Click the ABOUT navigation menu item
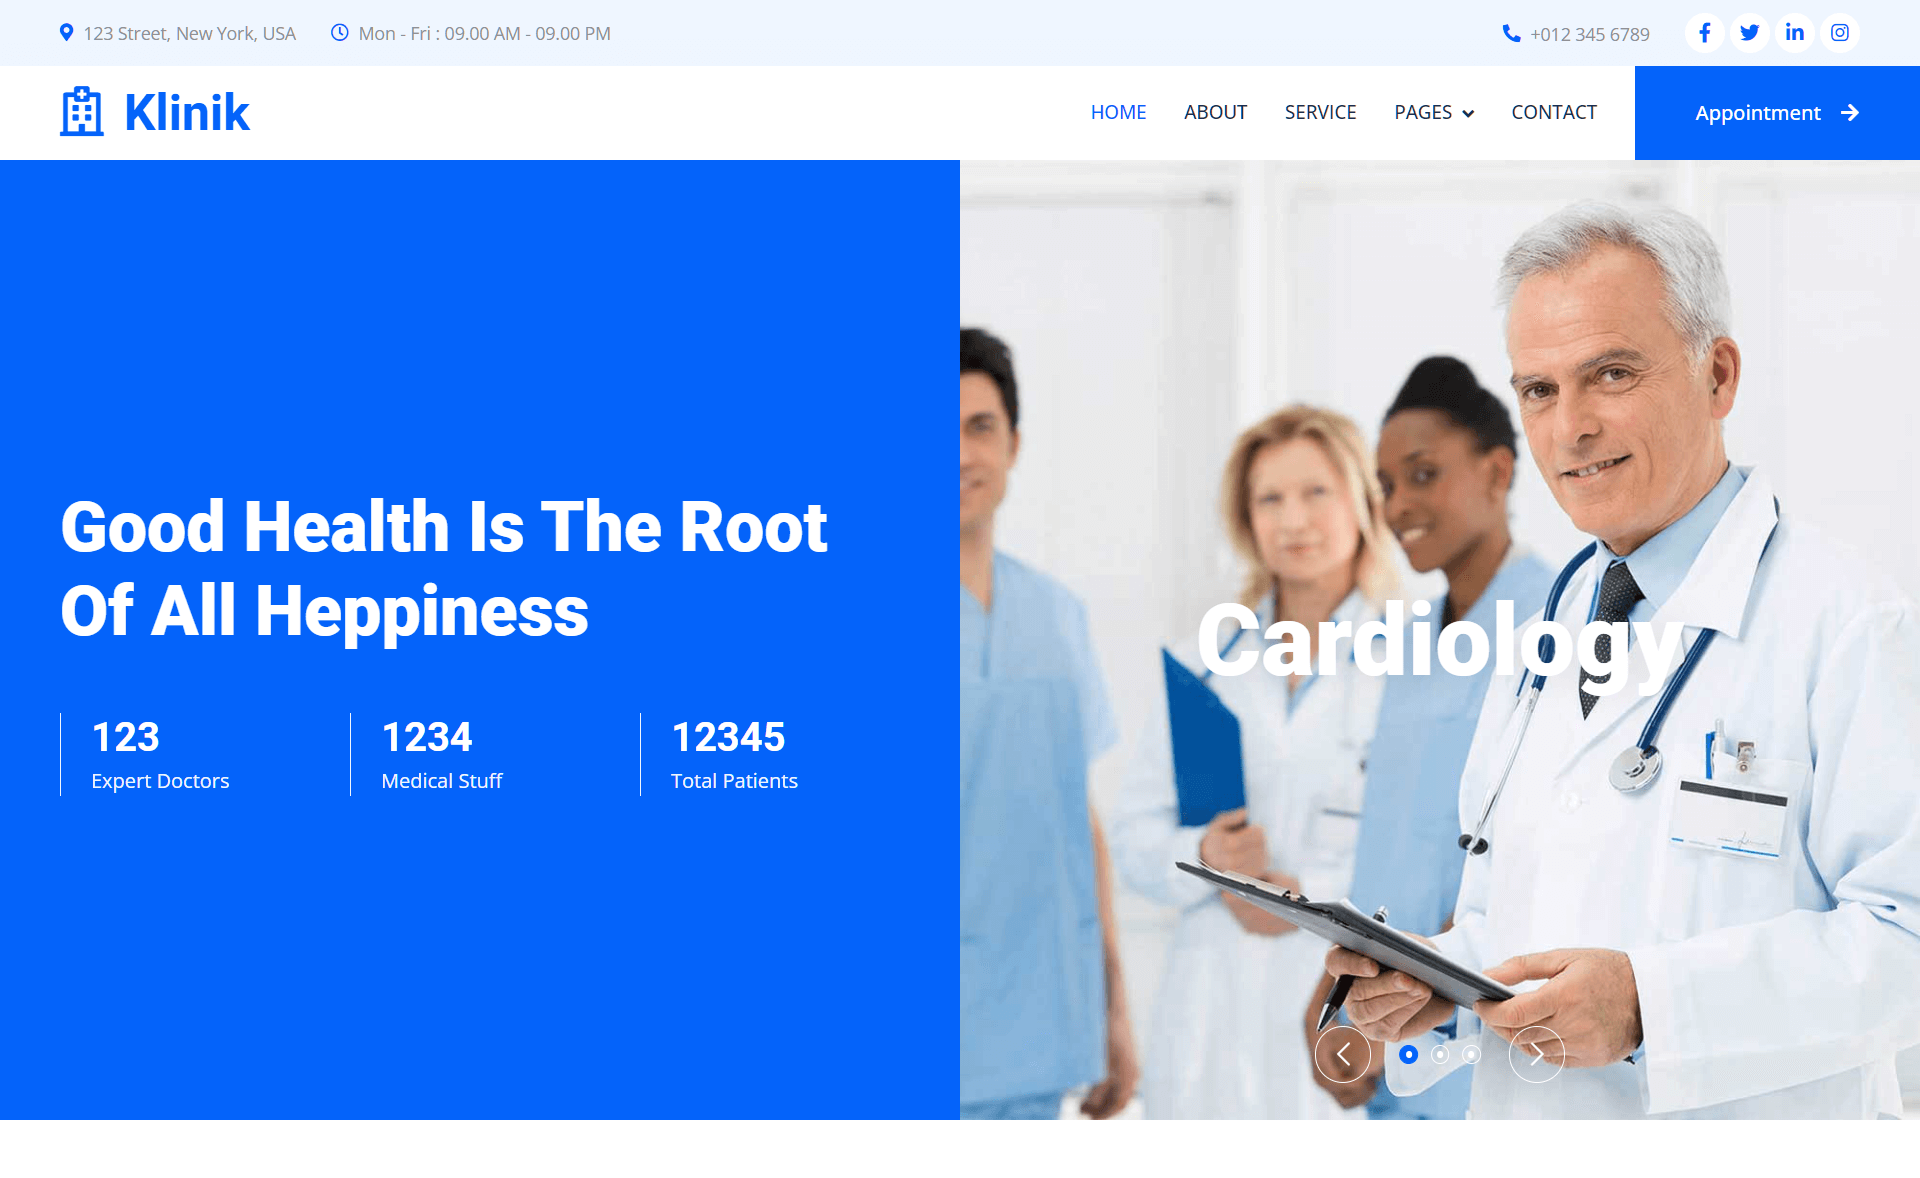Viewport: 1920px width, 1178px height. tap(1214, 114)
